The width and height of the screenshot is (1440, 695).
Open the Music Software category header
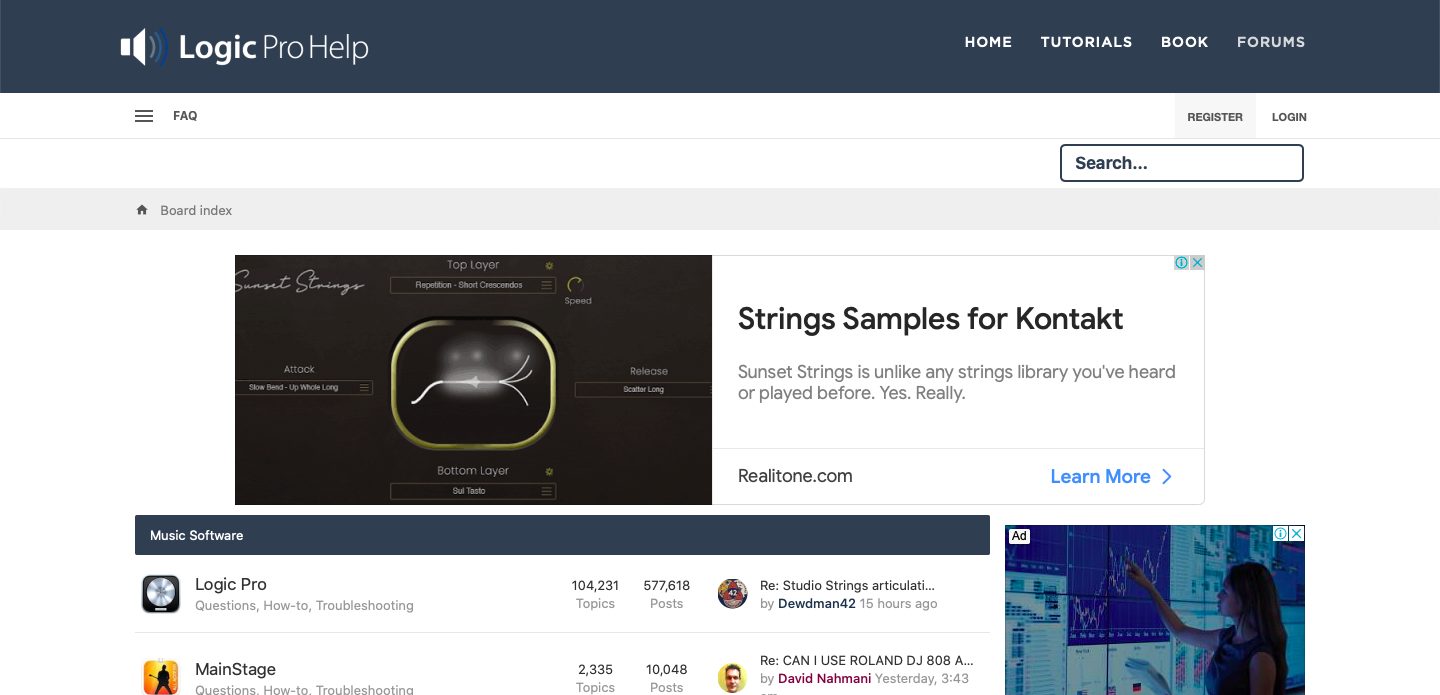coord(197,535)
